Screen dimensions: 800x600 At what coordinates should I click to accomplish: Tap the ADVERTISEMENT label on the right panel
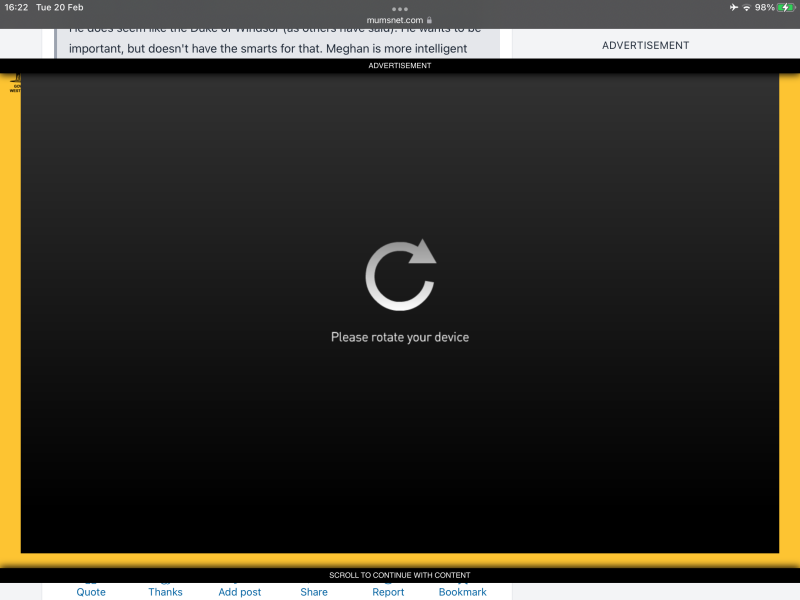point(645,45)
